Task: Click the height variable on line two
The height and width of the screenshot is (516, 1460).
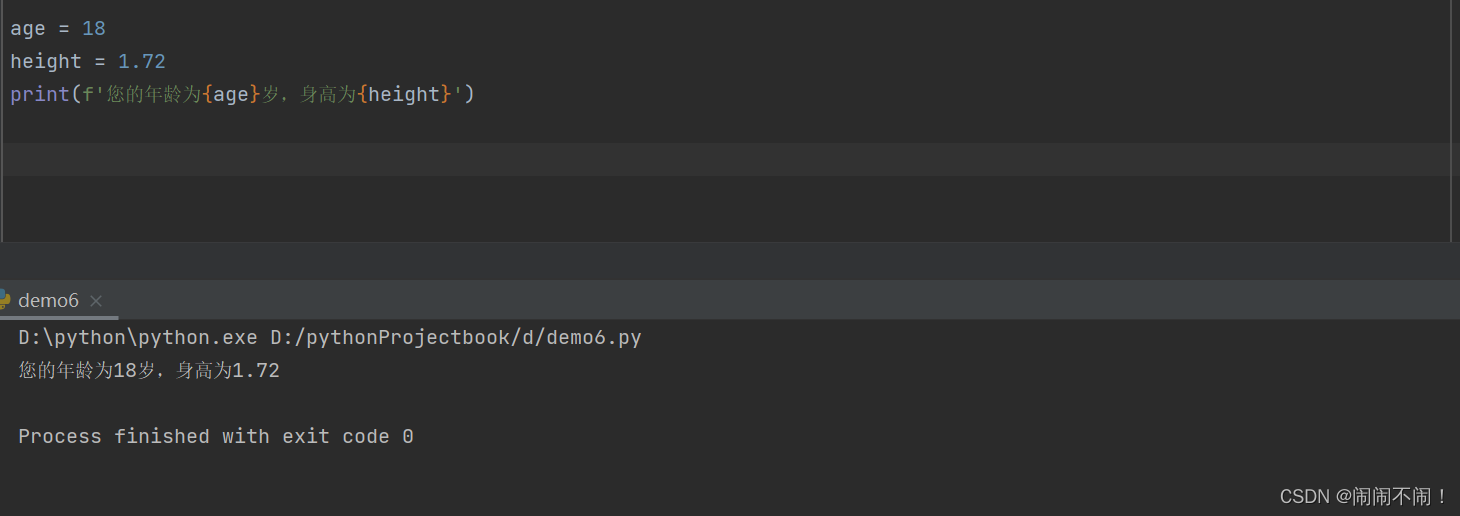Action: click(46, 61)
